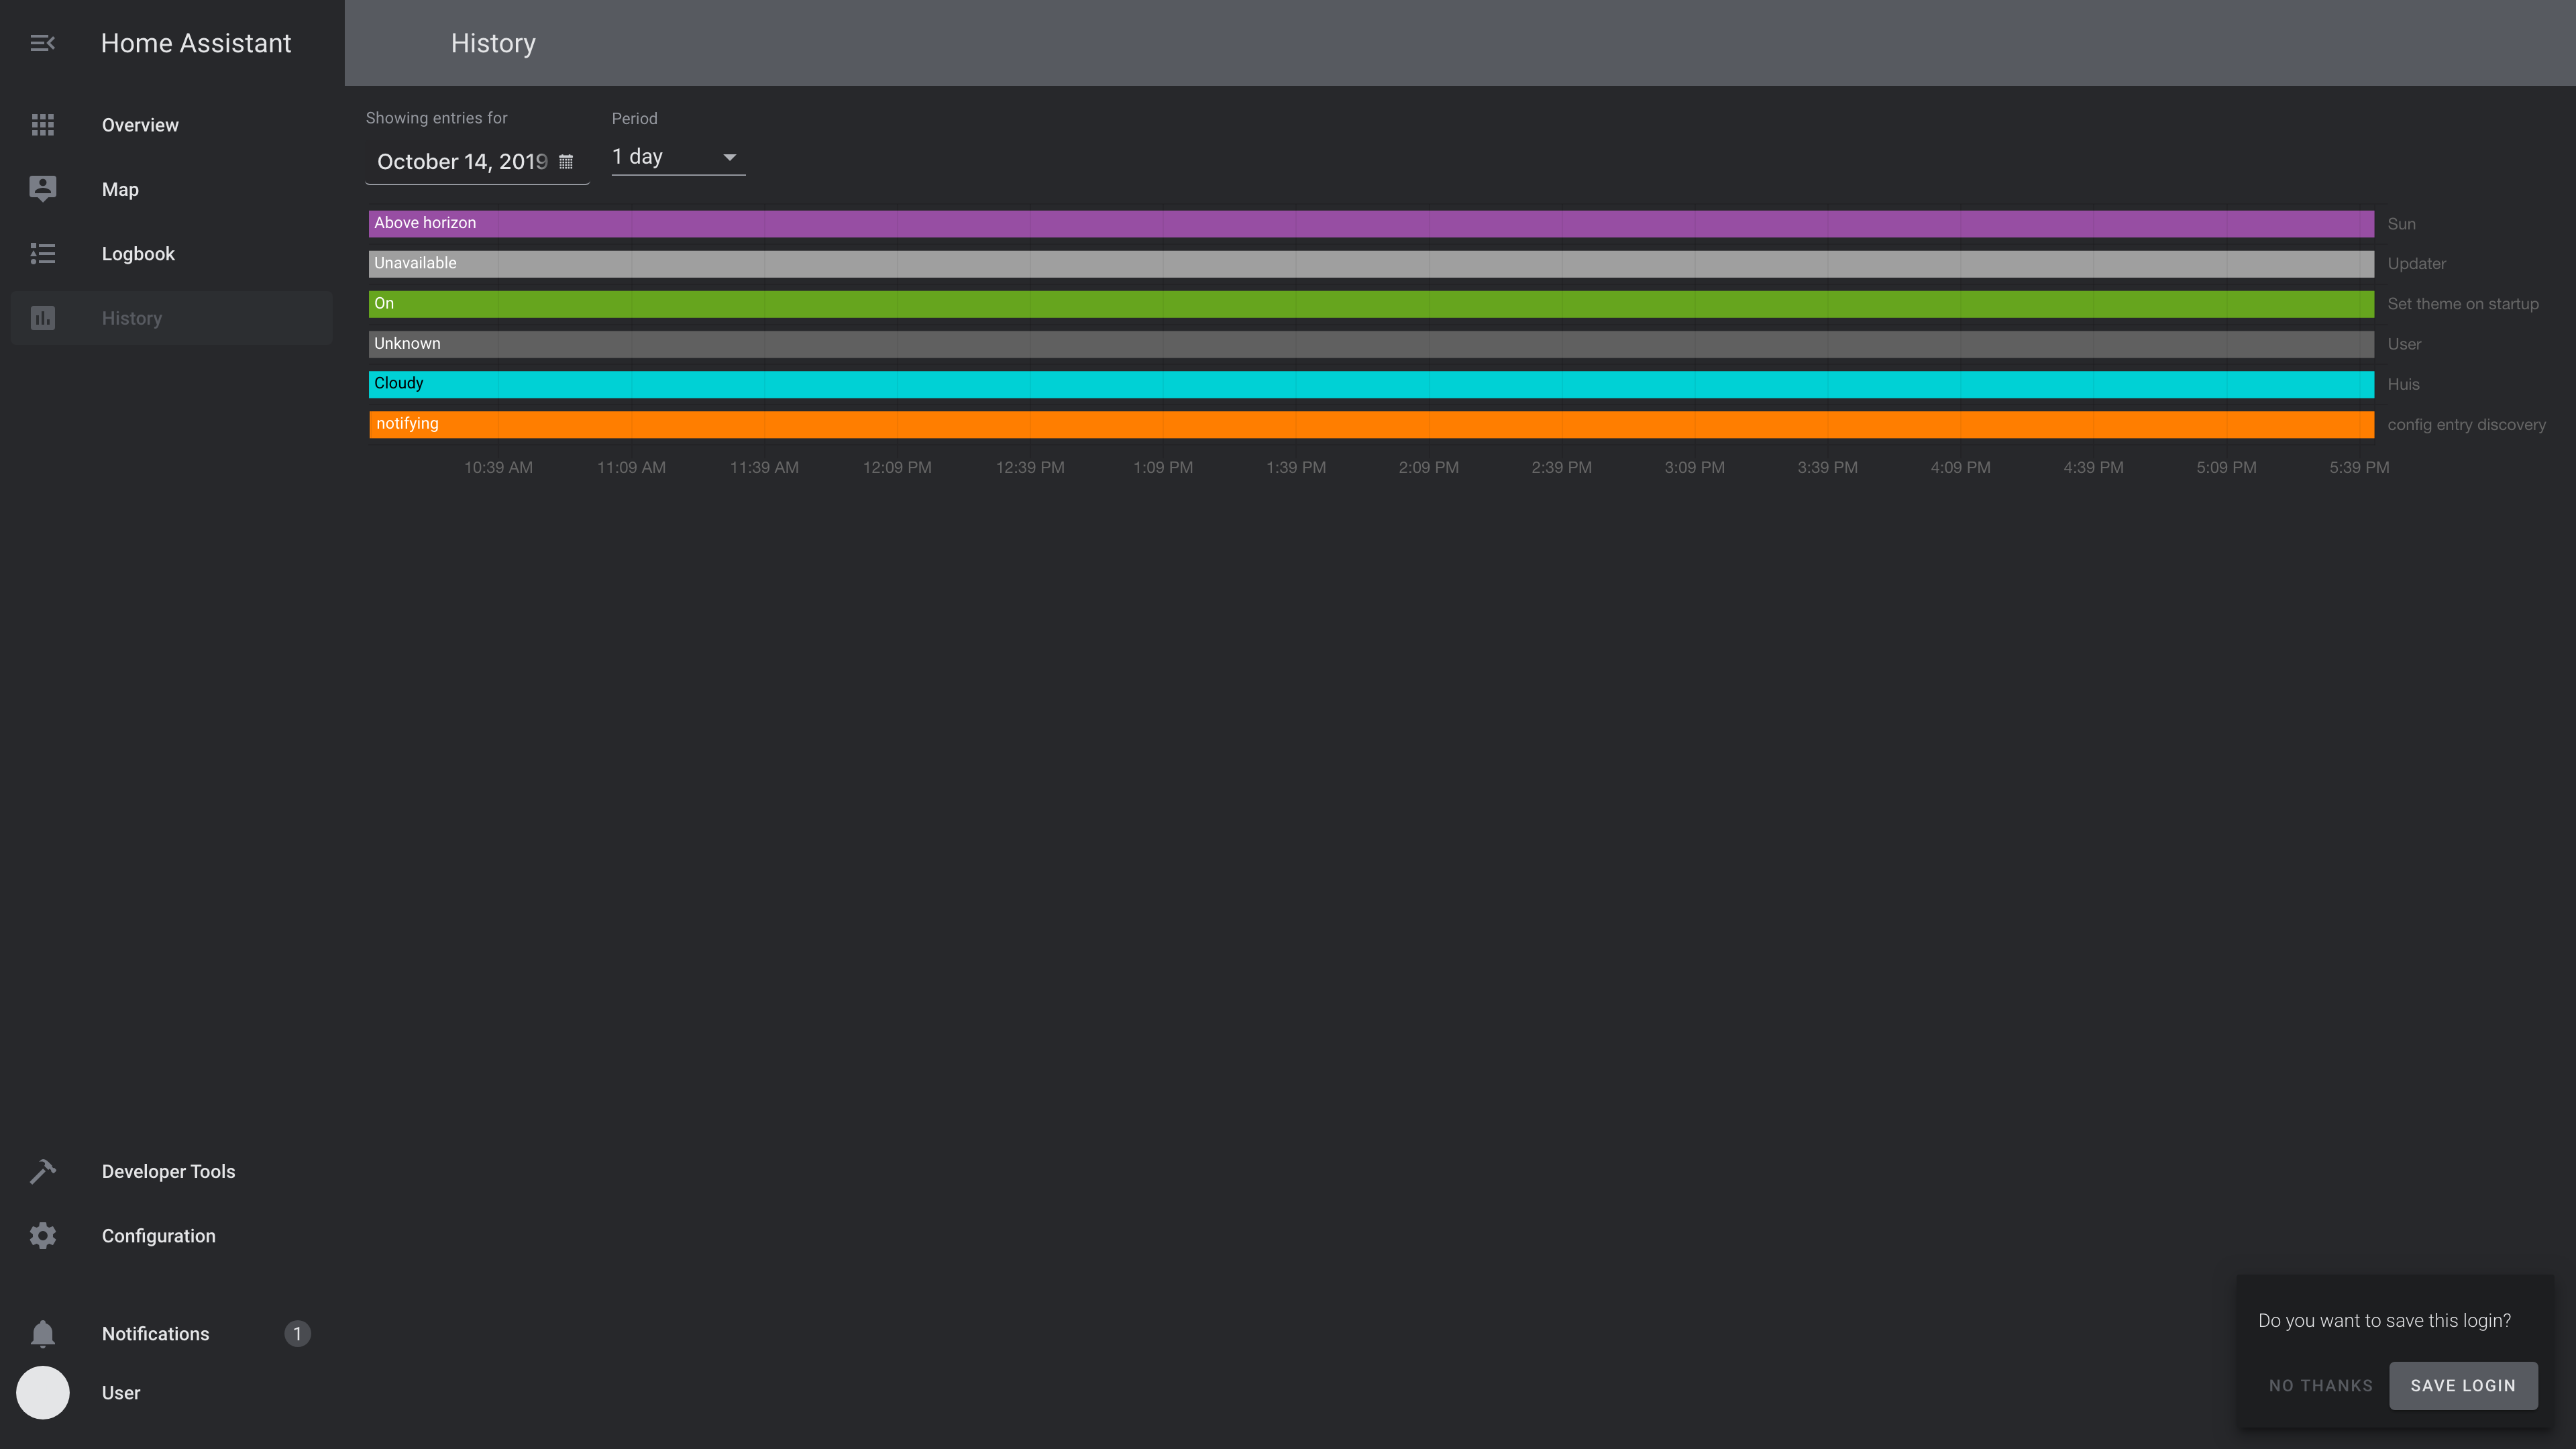Click the notifications count badge
The image size is (2576, 1449).
(x=297, y=1334)
